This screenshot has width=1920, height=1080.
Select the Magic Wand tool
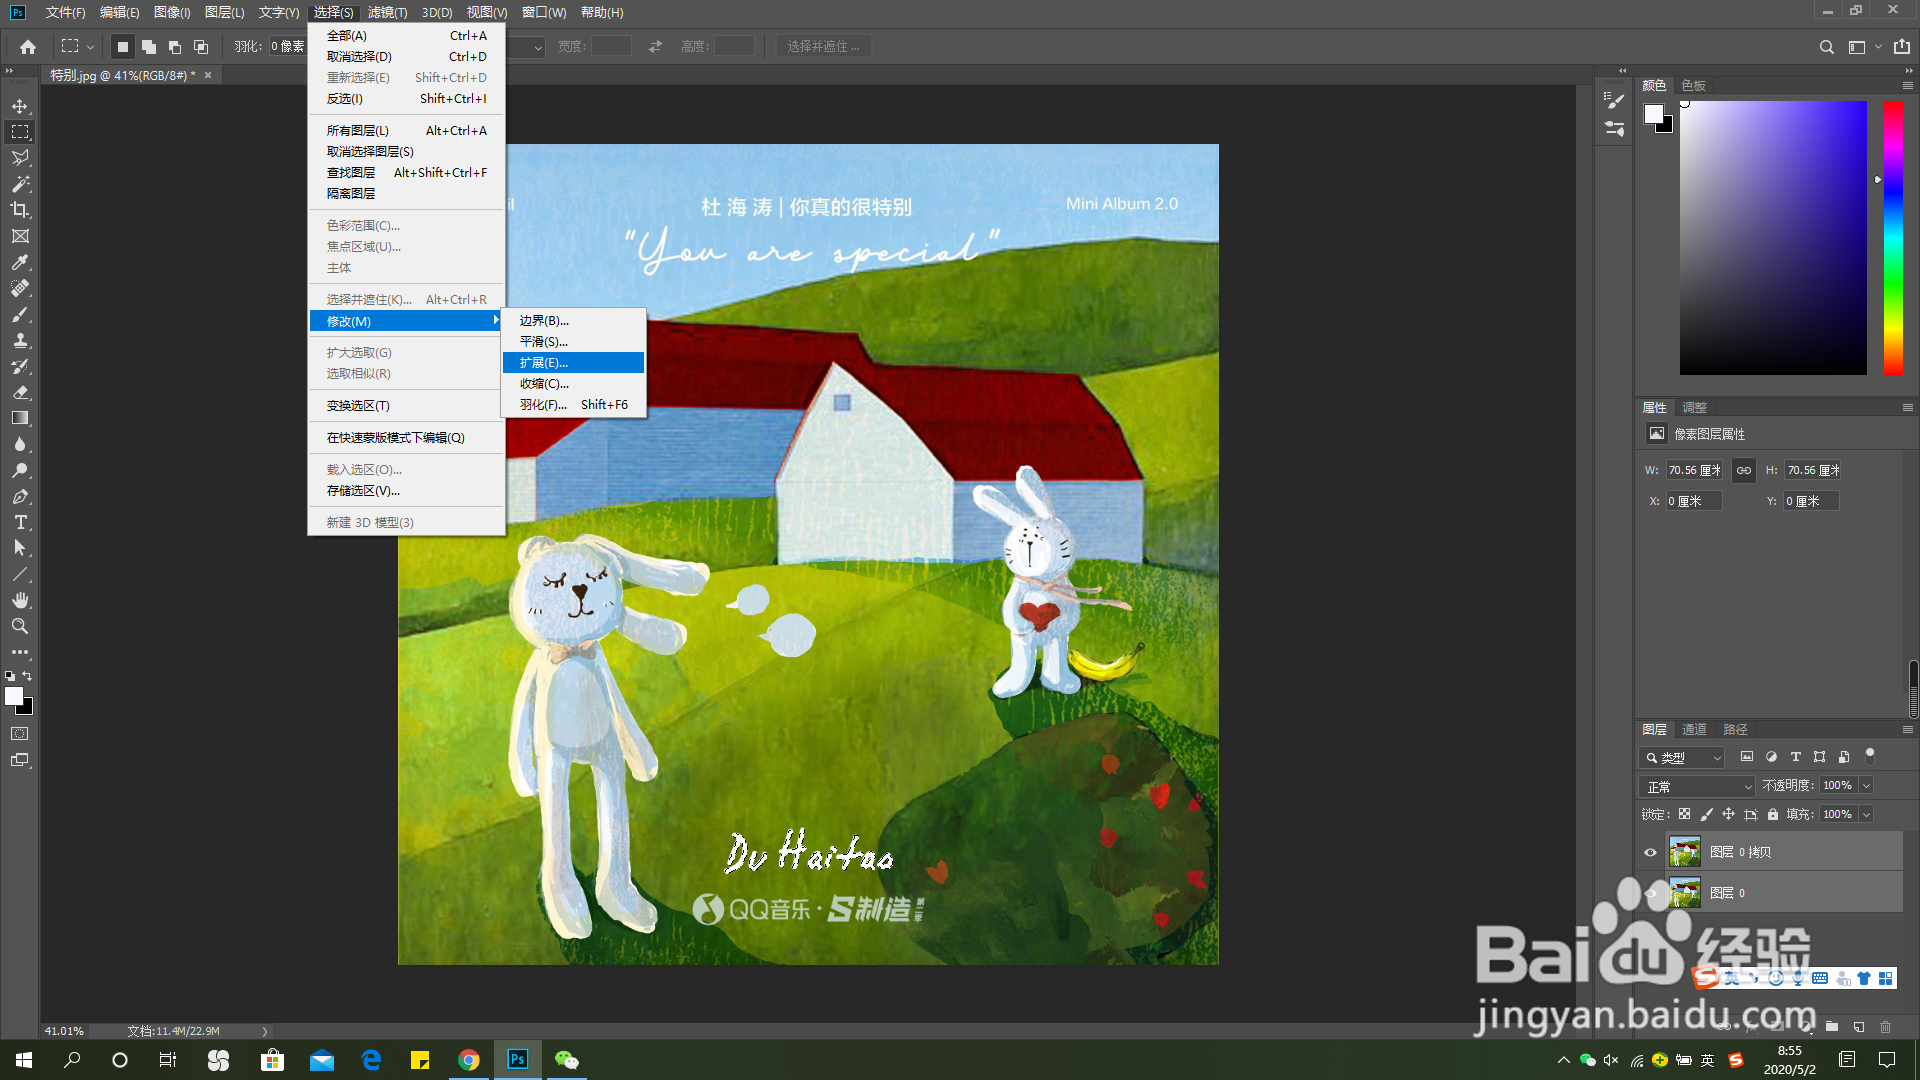pyautogui.click(x=20, y=184)
